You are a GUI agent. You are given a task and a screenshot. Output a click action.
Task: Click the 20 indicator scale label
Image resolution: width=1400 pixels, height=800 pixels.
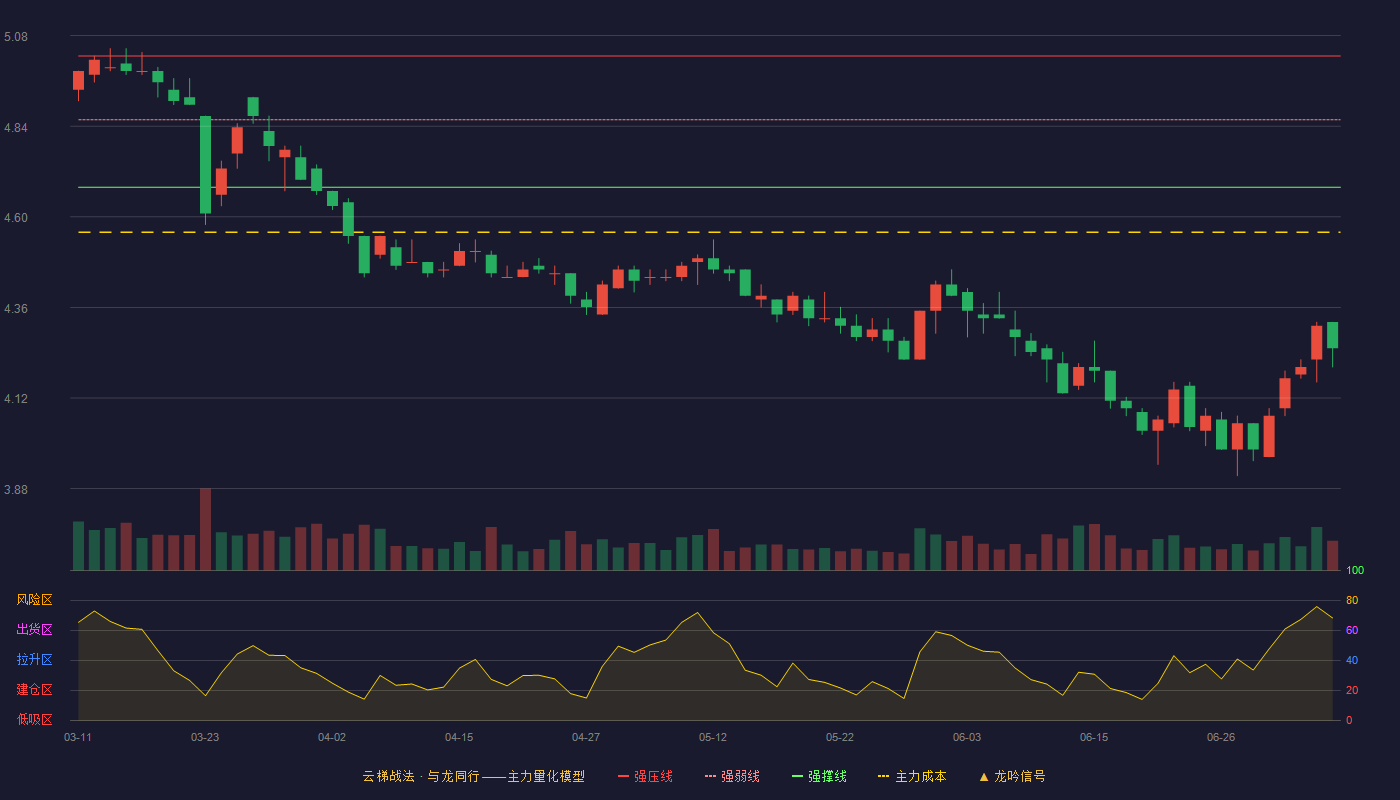point(1352,690)
